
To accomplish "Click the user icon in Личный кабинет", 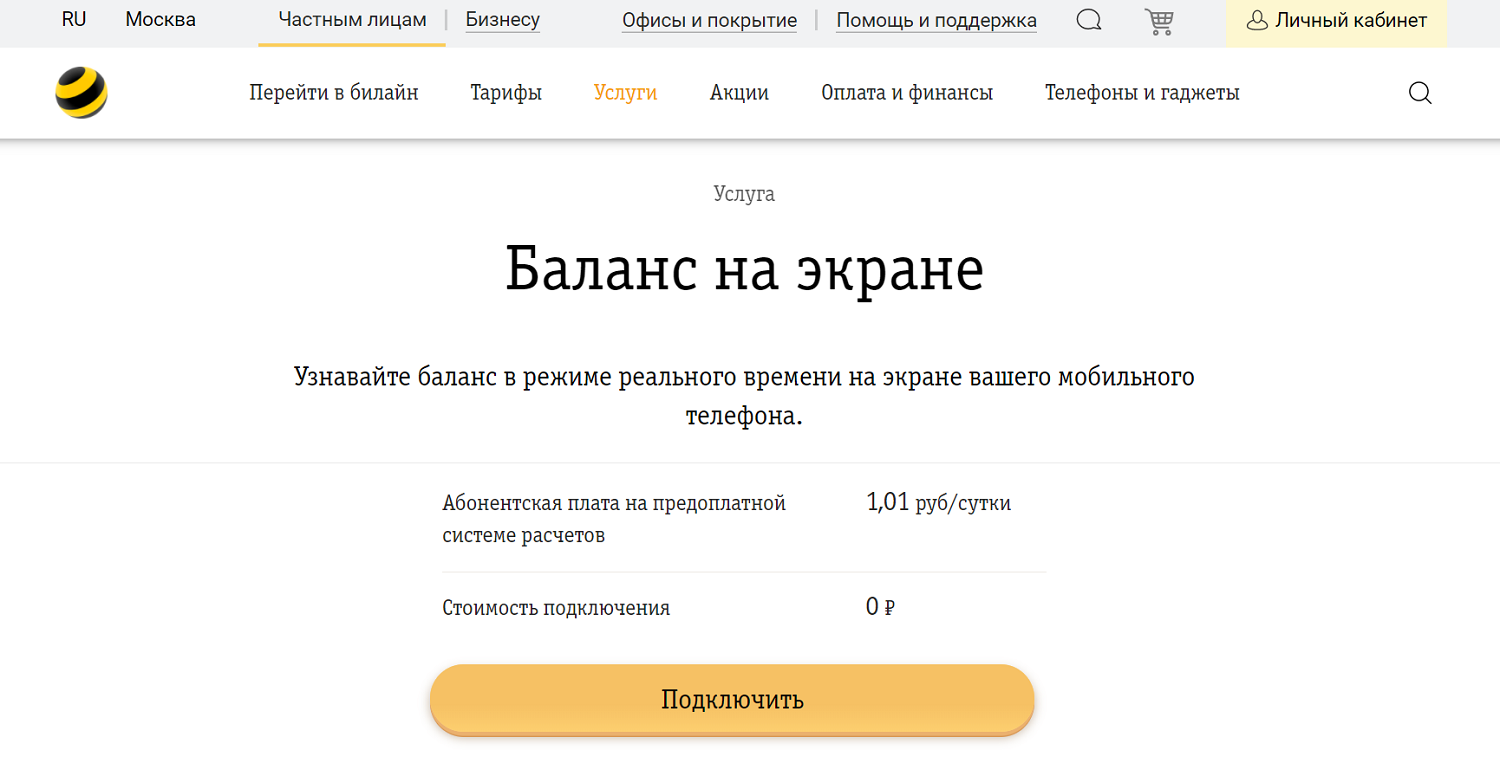I will pos(1257,20).
